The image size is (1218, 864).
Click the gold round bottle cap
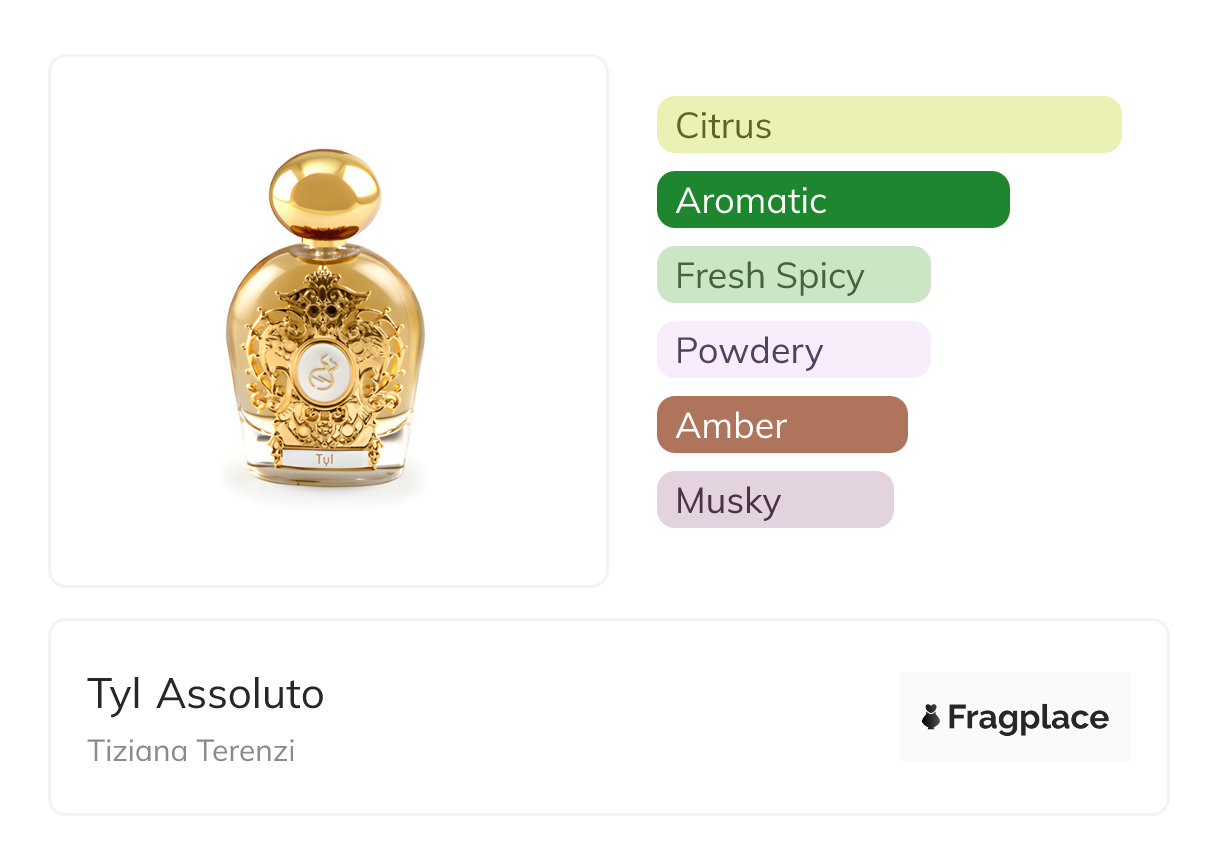pyautogui.click(x=325, y=194)
